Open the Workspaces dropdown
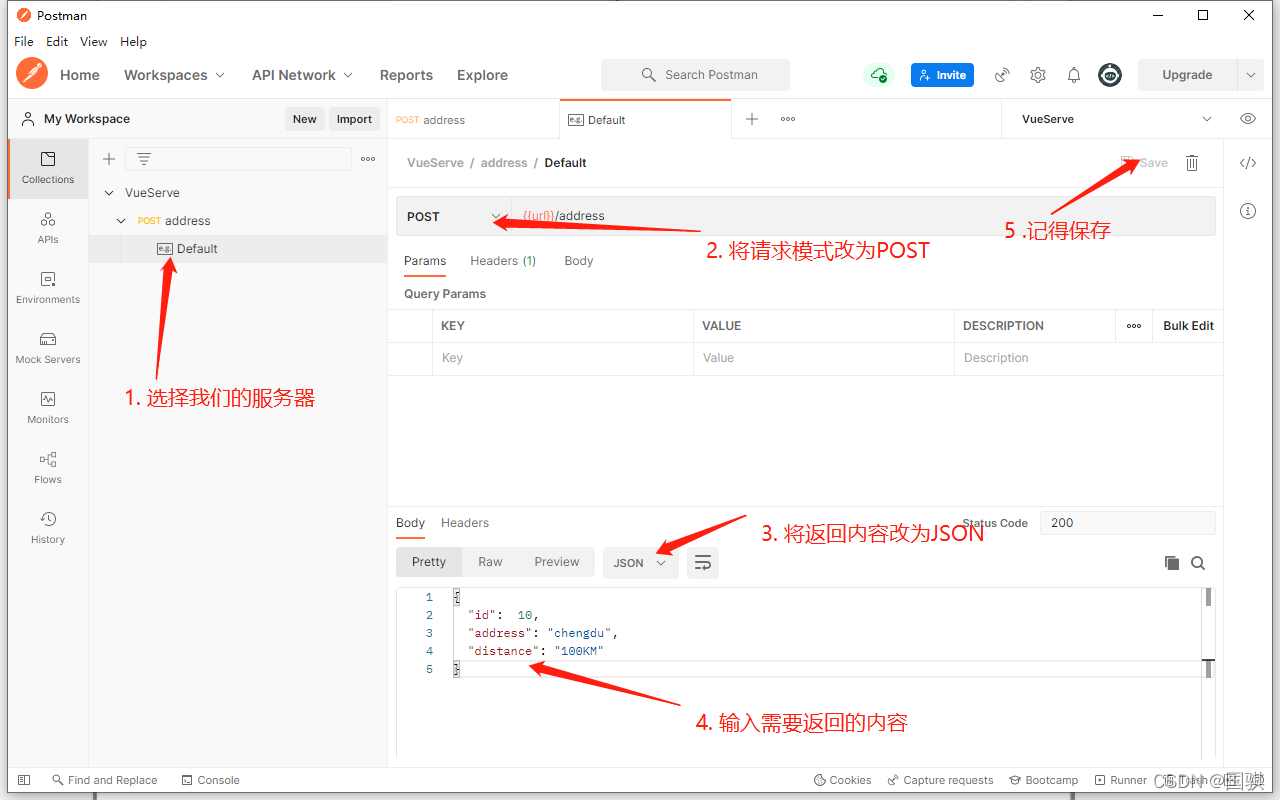1280x800 pixels. pyautogui.click(x=174, y=75)
